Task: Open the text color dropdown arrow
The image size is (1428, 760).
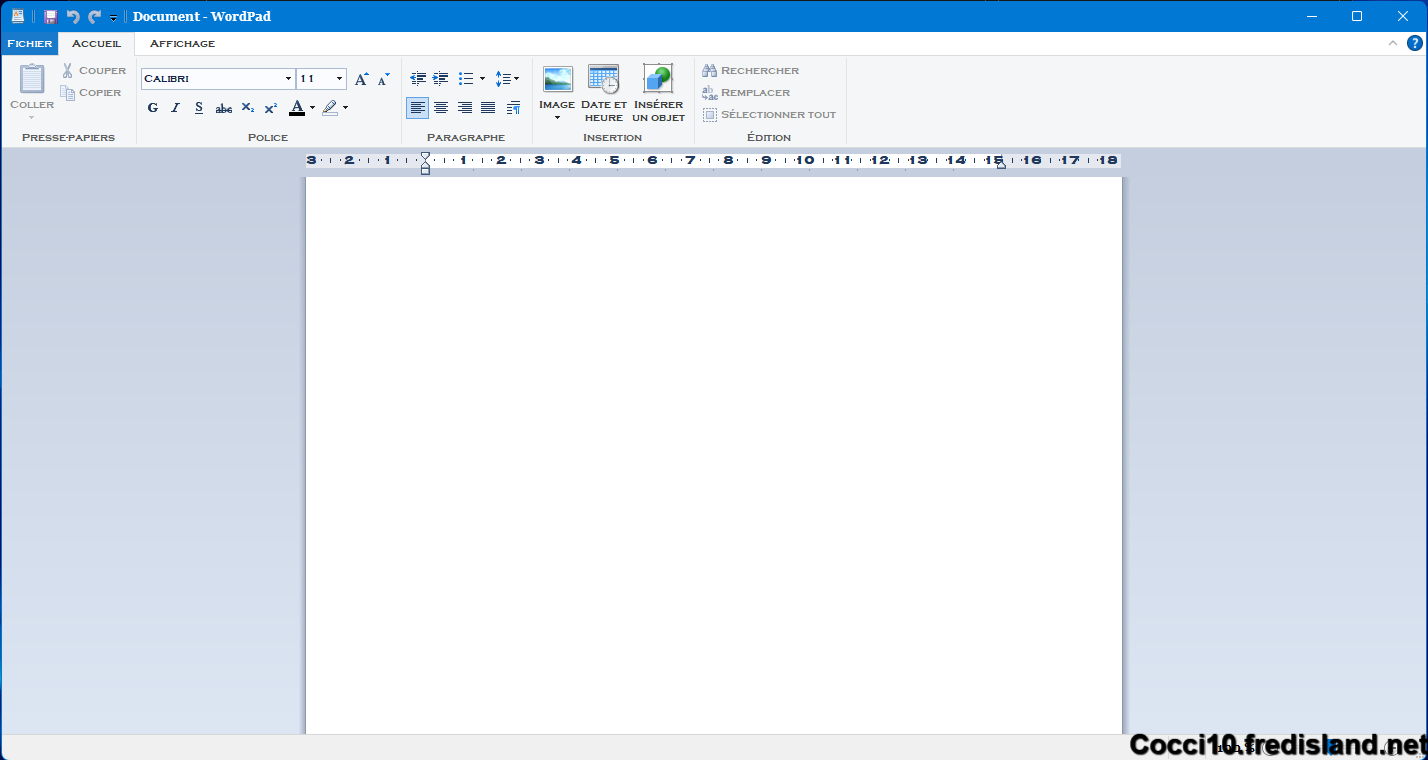Action: coord(312,108)
